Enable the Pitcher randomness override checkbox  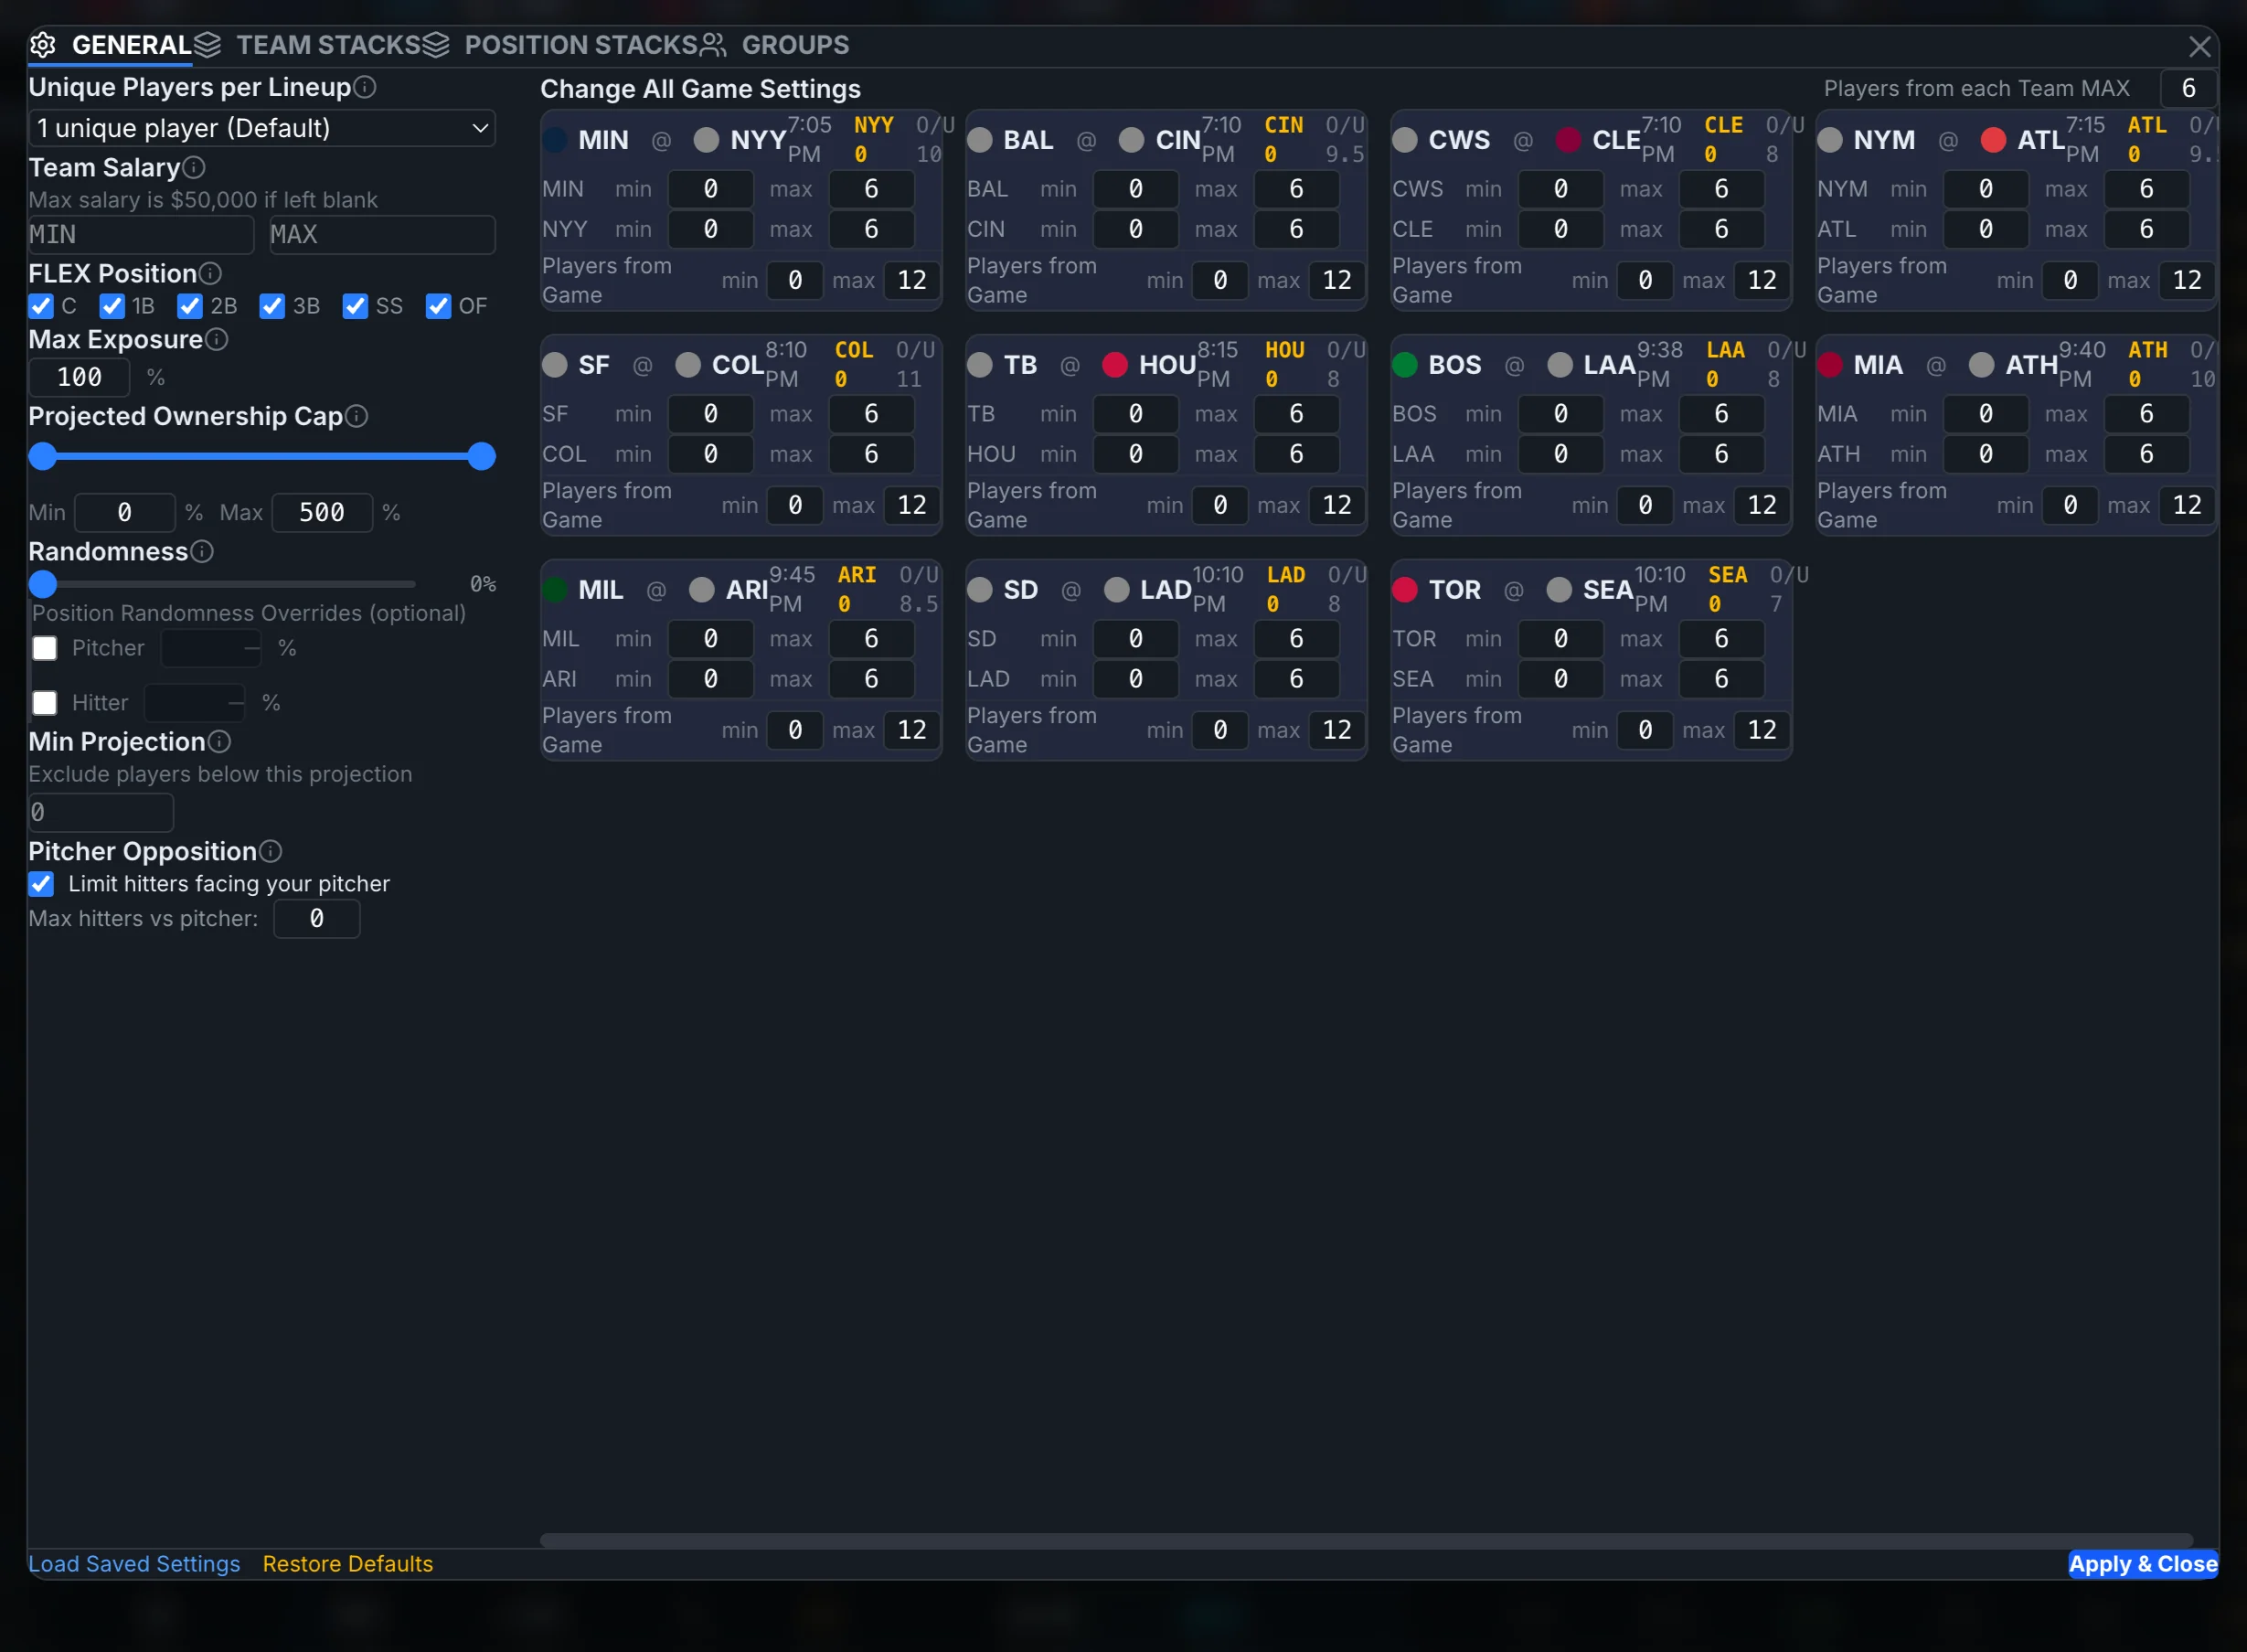coord(45,648)
